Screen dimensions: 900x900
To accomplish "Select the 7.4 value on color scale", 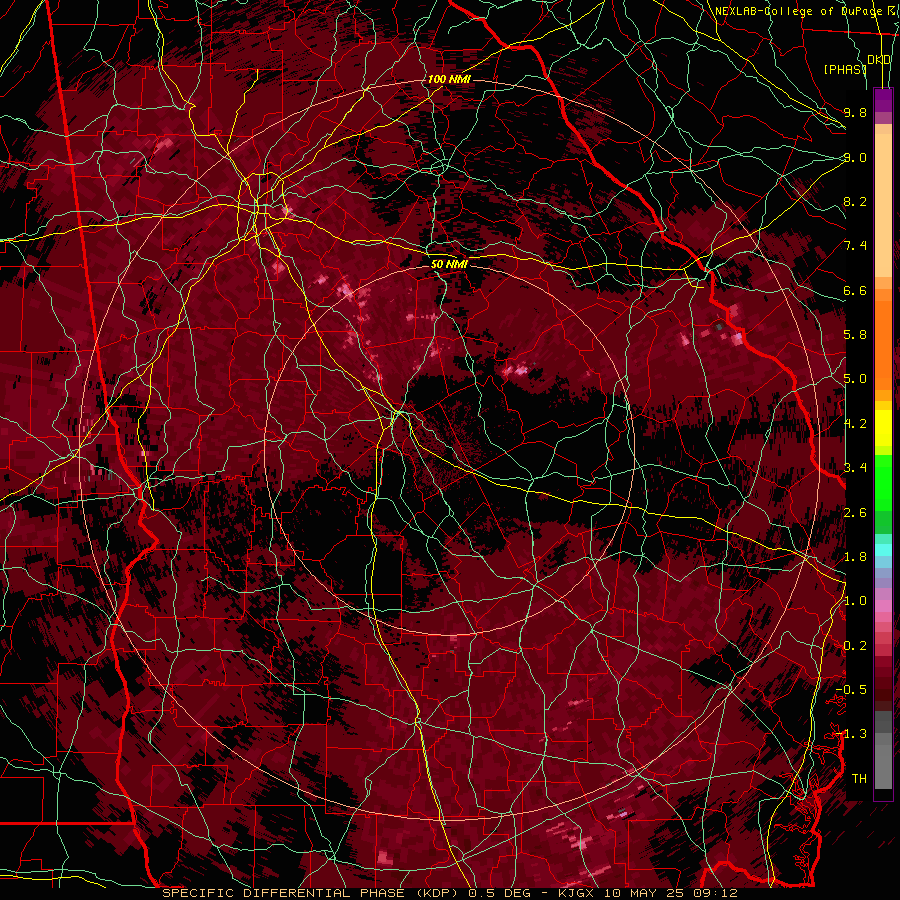I will click(855, 246).
